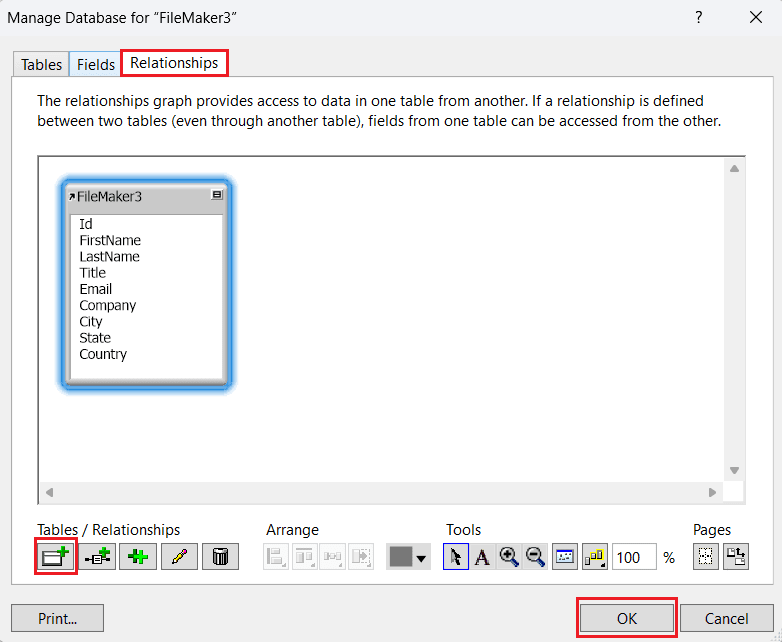This screenshot has height=642, width=782.
Task: Click the Duplicate selected objects icon
Action: point(138,557)
